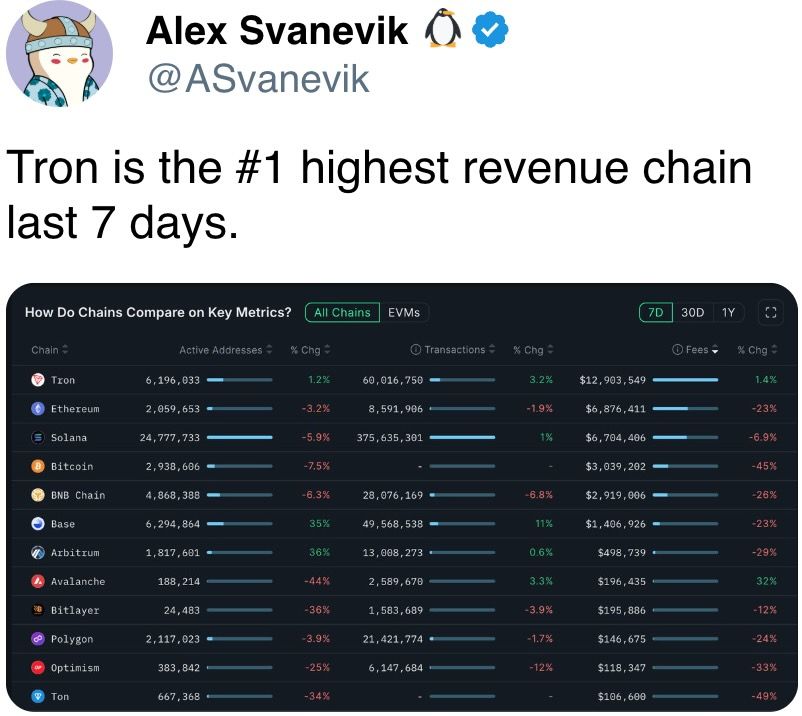Click the Bitcoin chain logo icon

[38, 466]
